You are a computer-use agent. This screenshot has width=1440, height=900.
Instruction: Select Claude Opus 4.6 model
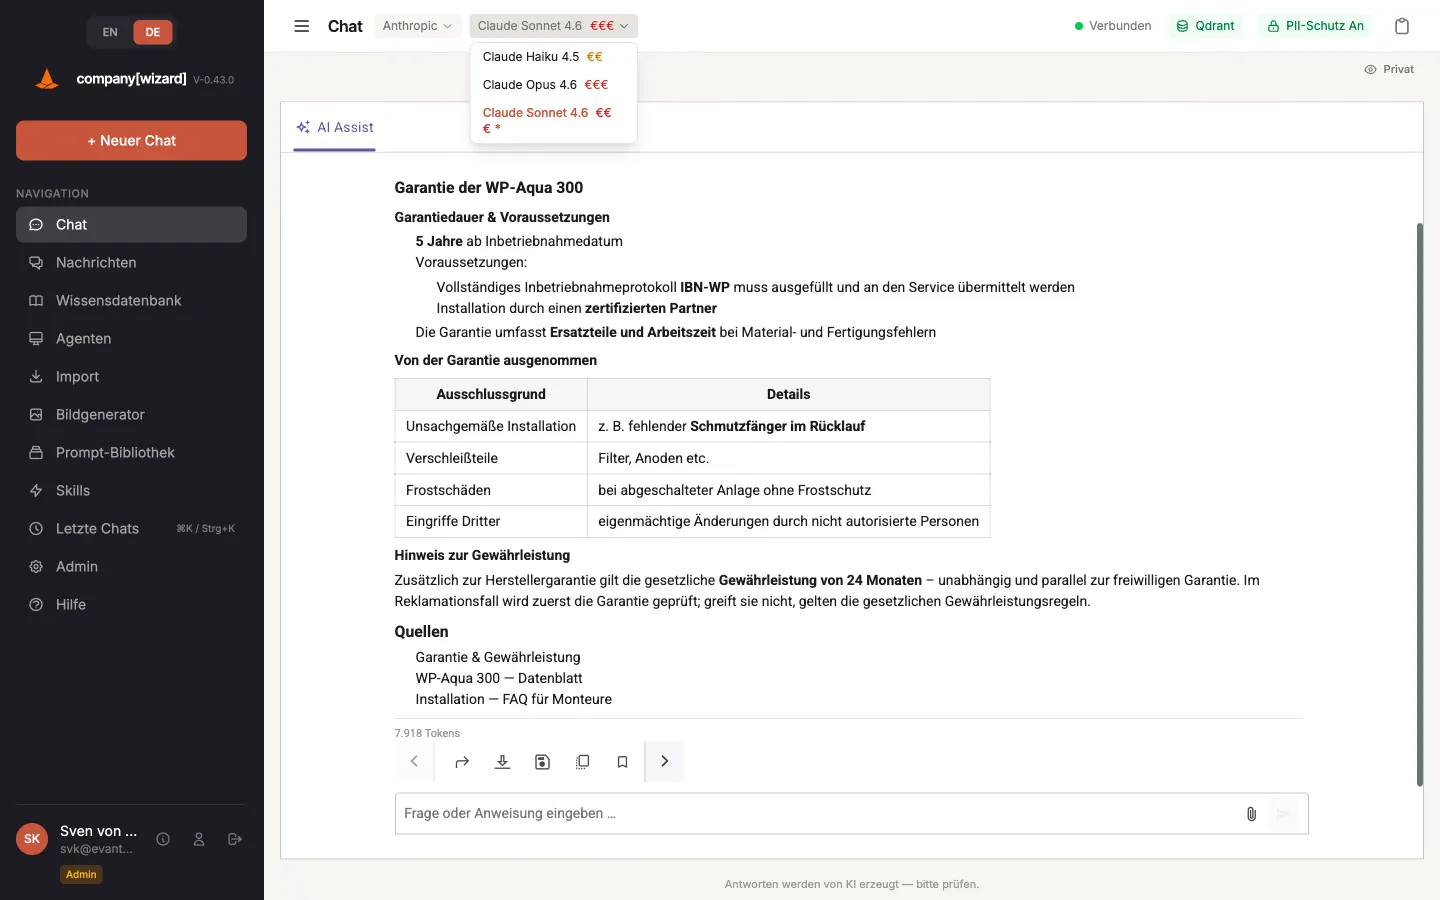click(x=553, y=85)
